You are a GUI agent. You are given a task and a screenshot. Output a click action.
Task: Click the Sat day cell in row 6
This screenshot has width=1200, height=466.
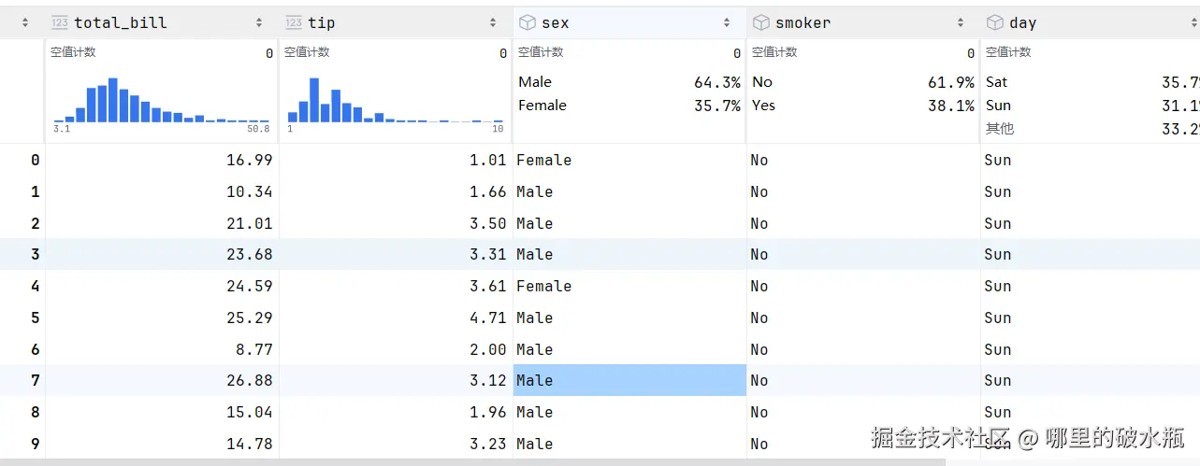[x=996, y=349]
